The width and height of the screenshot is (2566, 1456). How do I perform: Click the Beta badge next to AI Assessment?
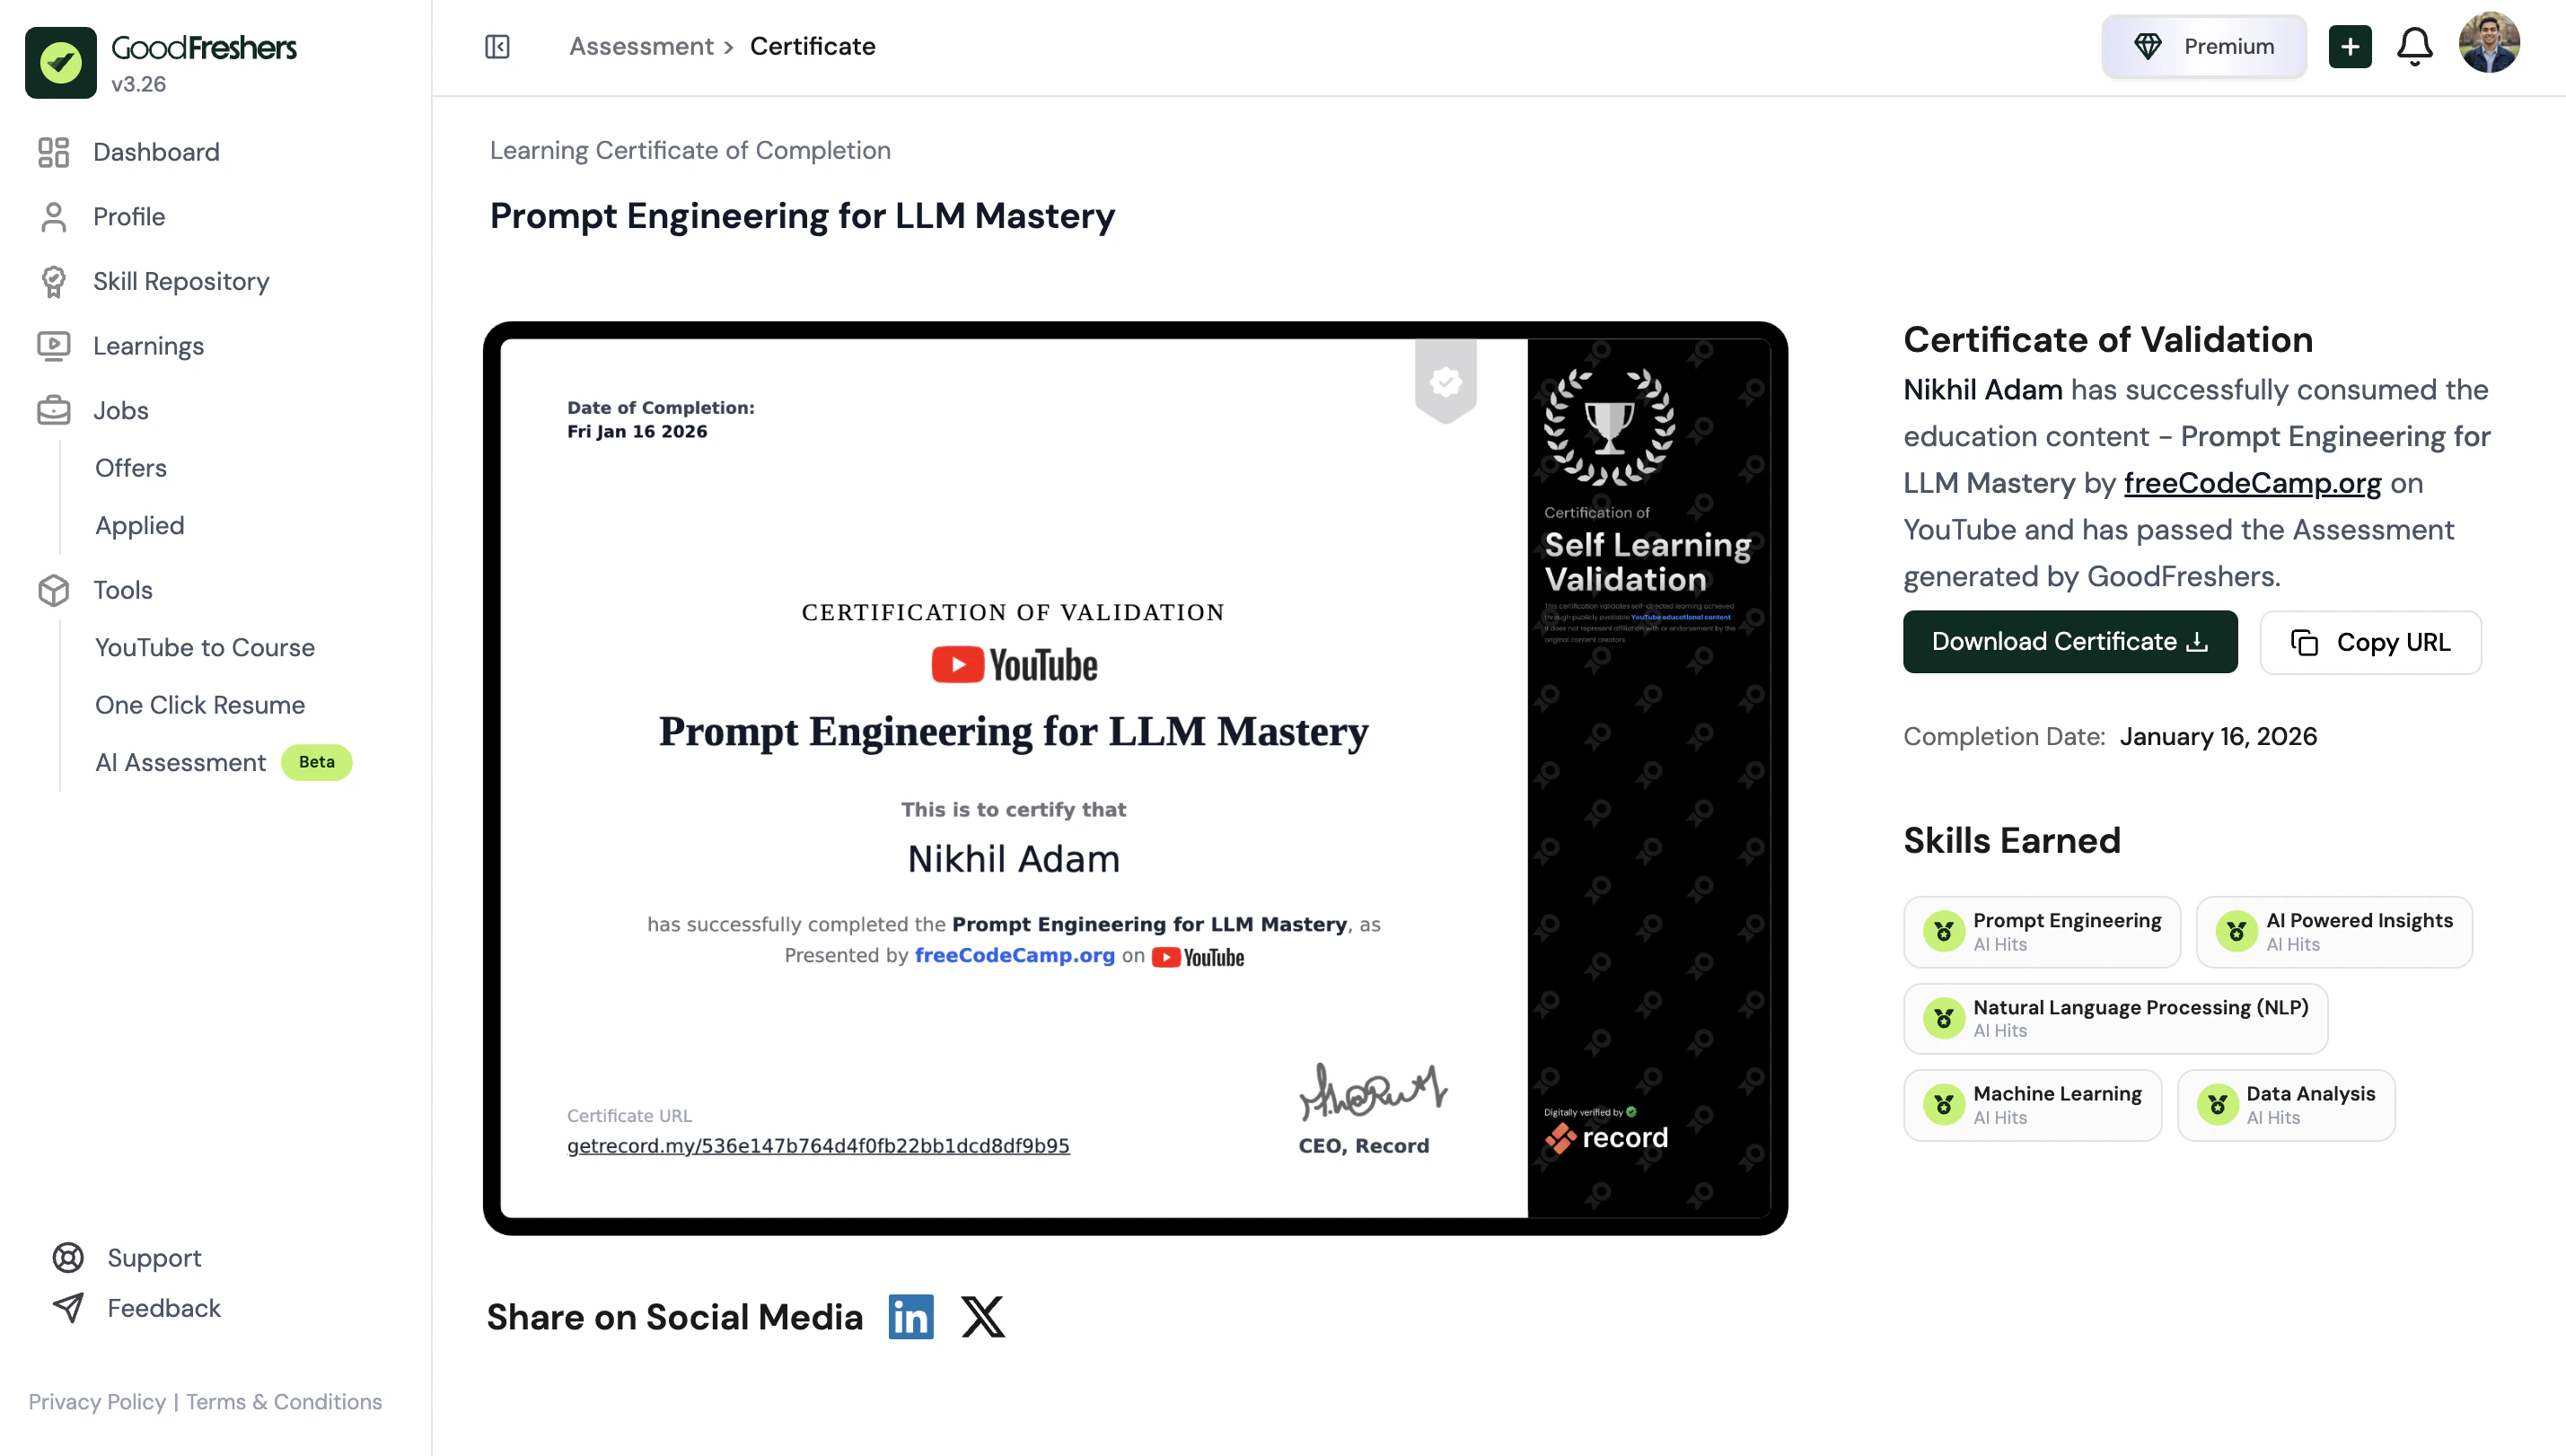pos(317,762)
